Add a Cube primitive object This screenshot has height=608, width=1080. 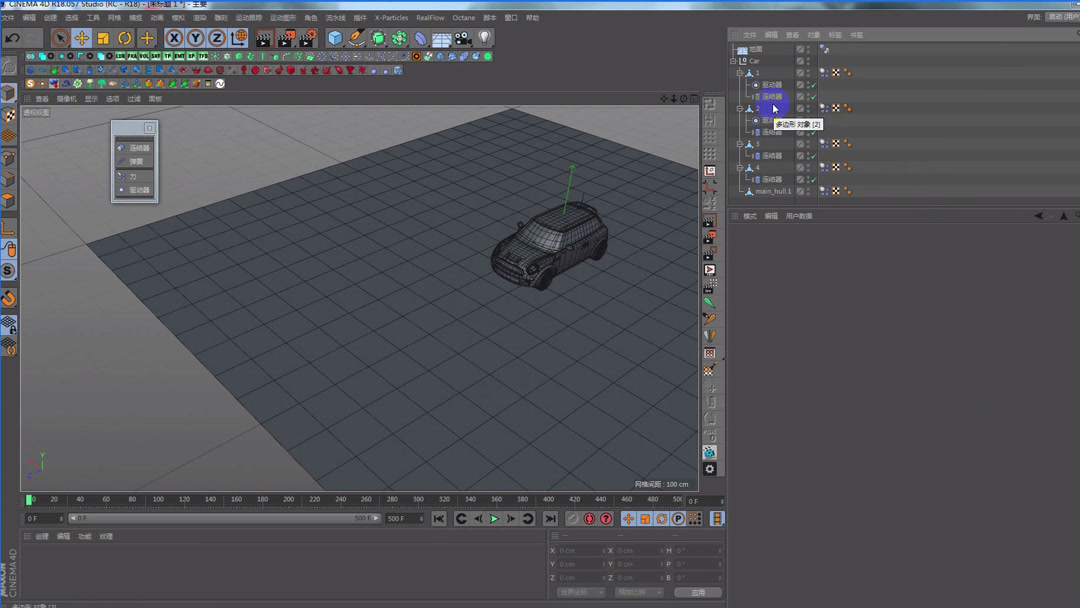335,38
